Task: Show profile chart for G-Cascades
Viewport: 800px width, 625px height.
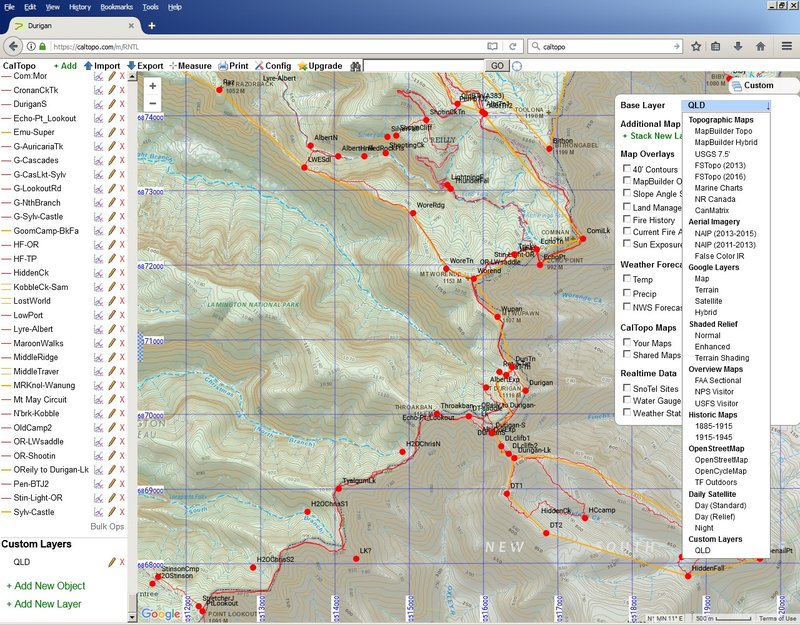Action: pyautogui.click(x=98, y=160)
